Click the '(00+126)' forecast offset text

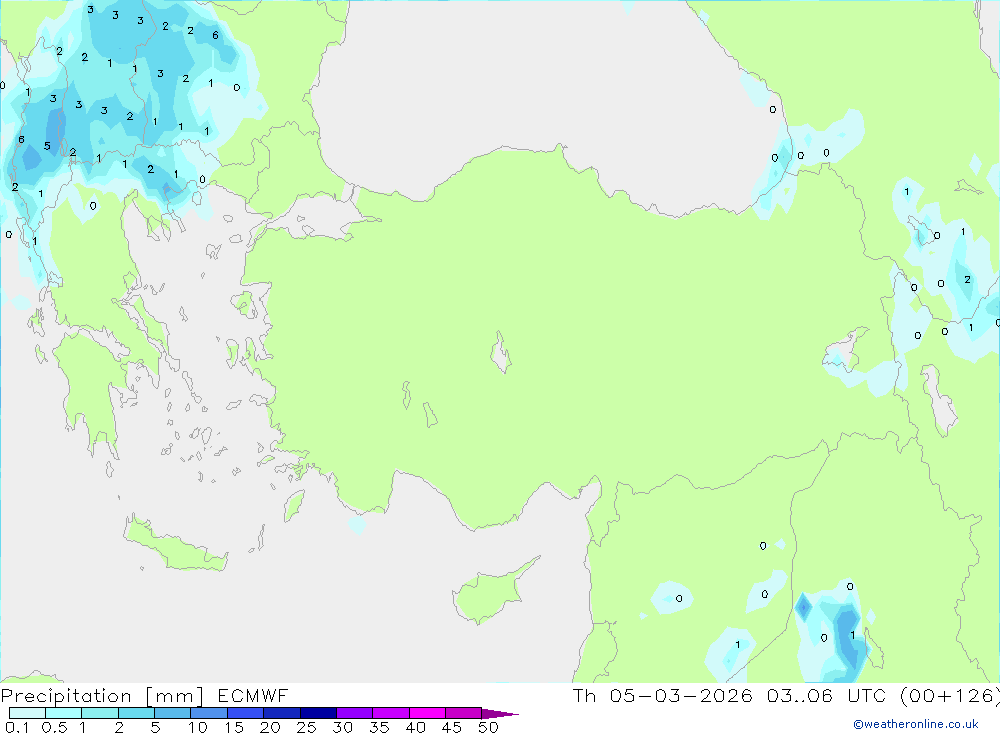point(949,695)
